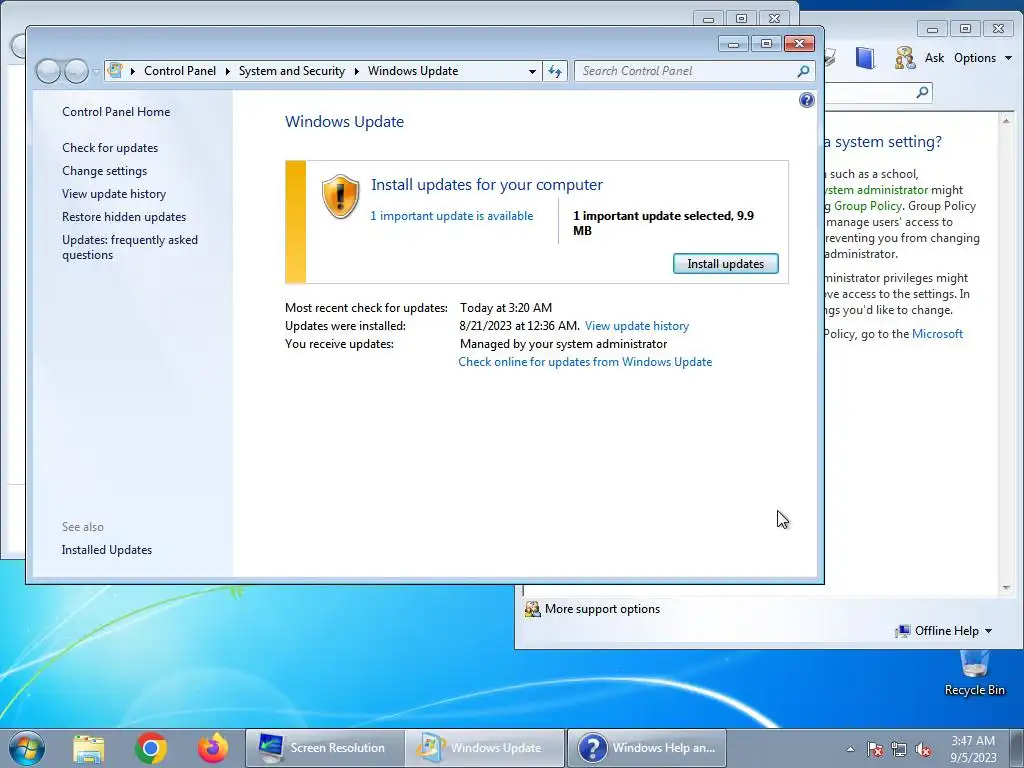Open the Microsoft link in Help window
Screen dimensions: 1024x768
point(937,334)
